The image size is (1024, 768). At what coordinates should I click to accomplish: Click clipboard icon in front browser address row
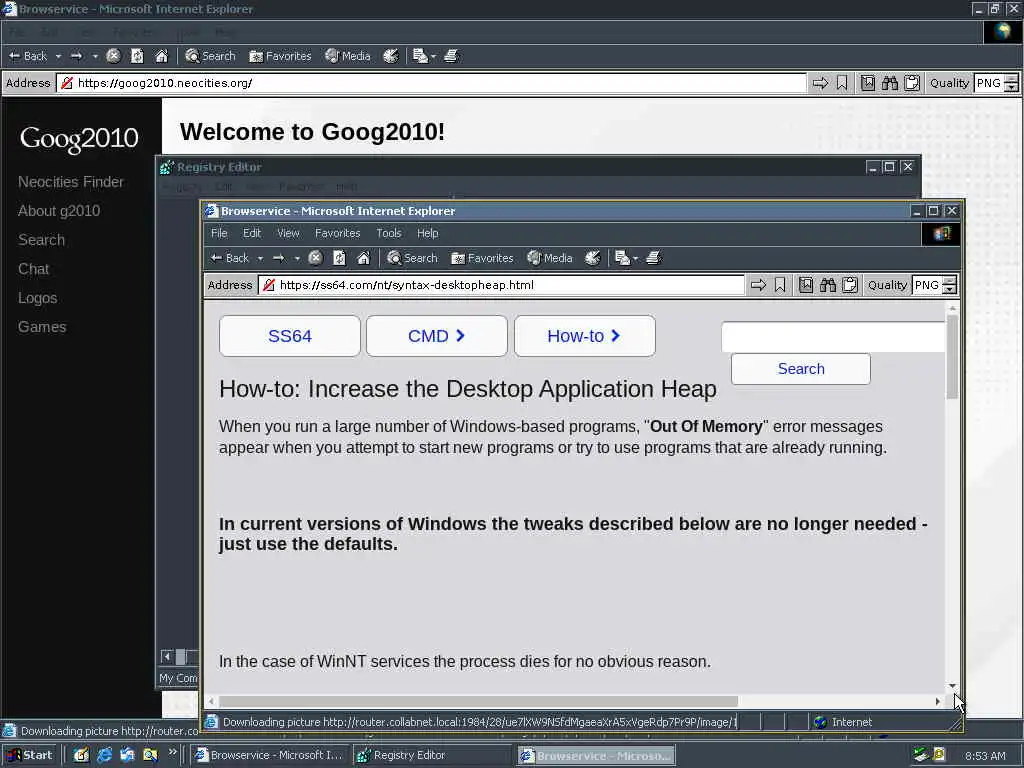[850, 285]
